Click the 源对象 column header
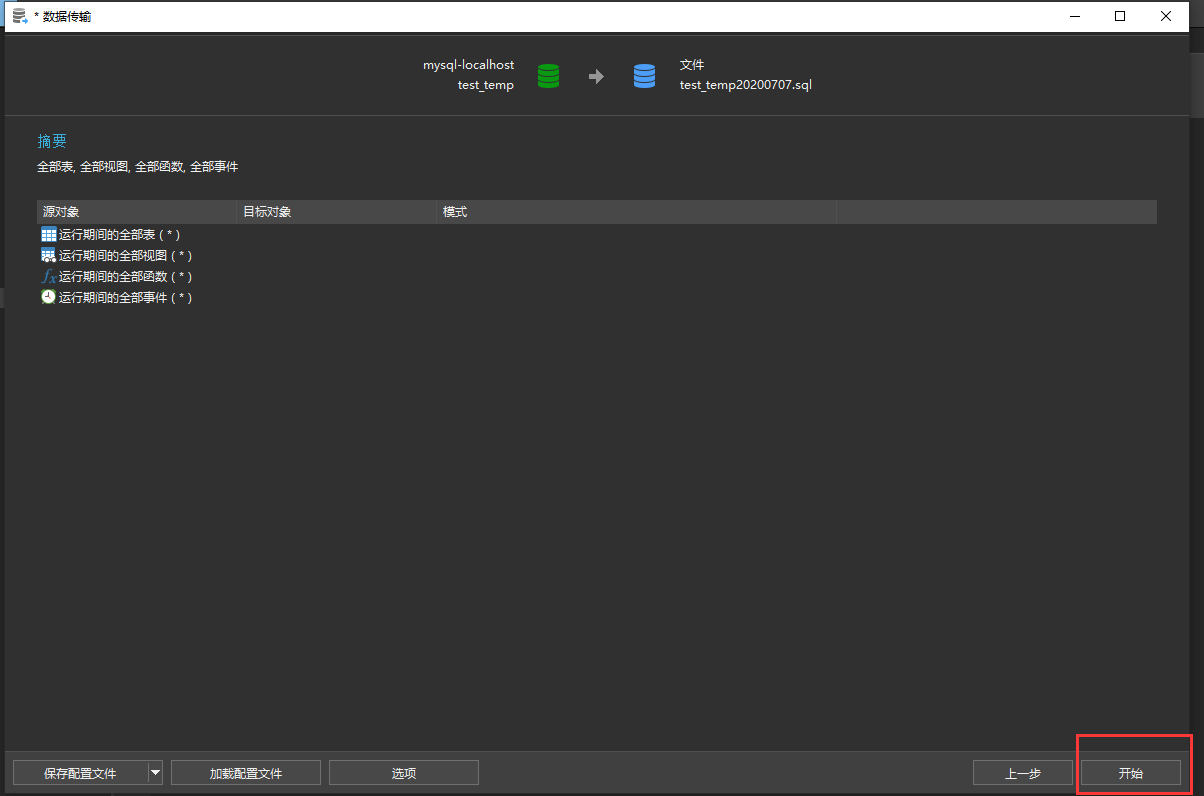The height and width of the screenshot is (796, 1204). (x=60, y=211)
